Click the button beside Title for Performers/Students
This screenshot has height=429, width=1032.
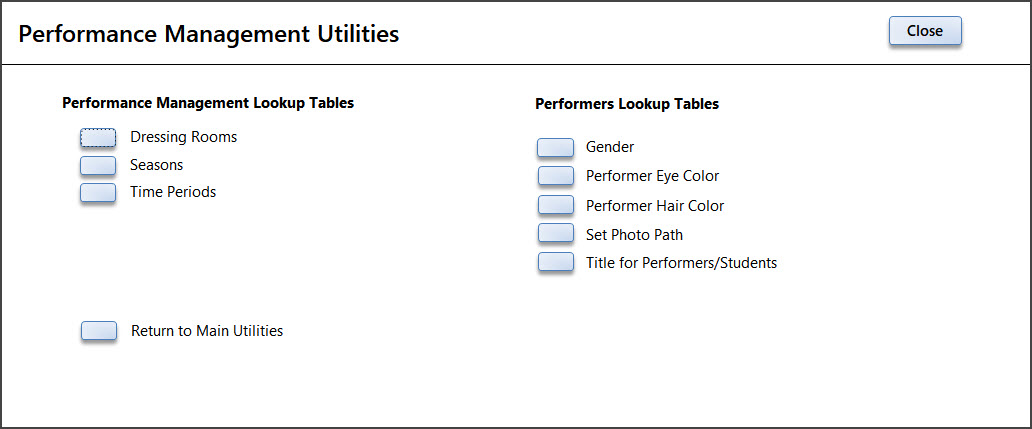click(555, 262)
